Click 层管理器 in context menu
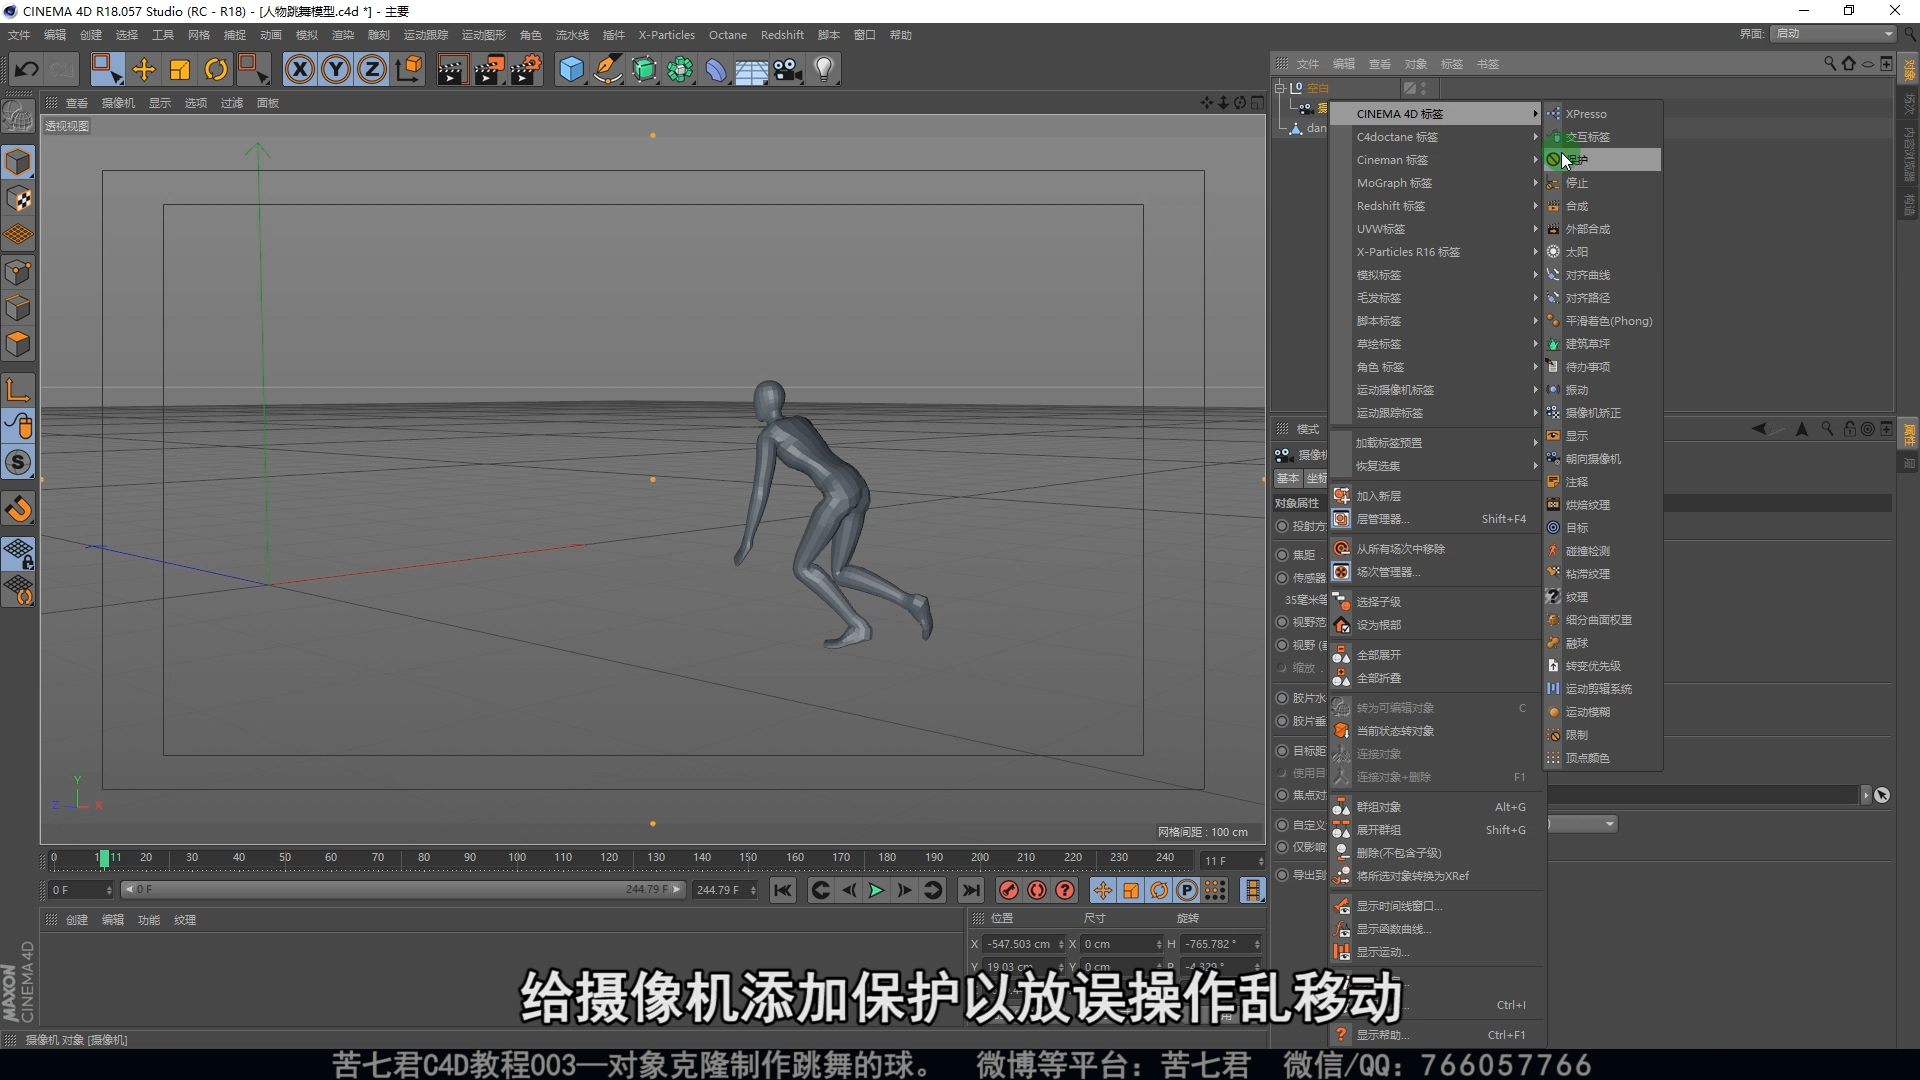The width and height of the screenshot is (1920, 1080). pos(1436,519)
